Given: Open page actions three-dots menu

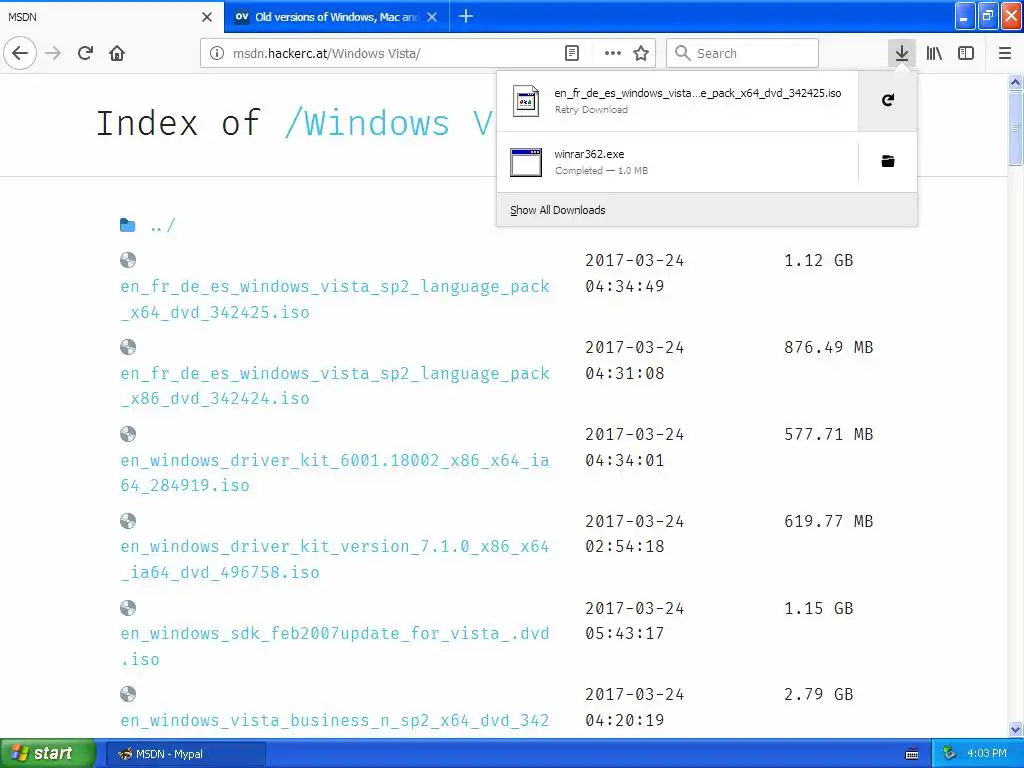Looking at the screenshot, I should 613,54.
